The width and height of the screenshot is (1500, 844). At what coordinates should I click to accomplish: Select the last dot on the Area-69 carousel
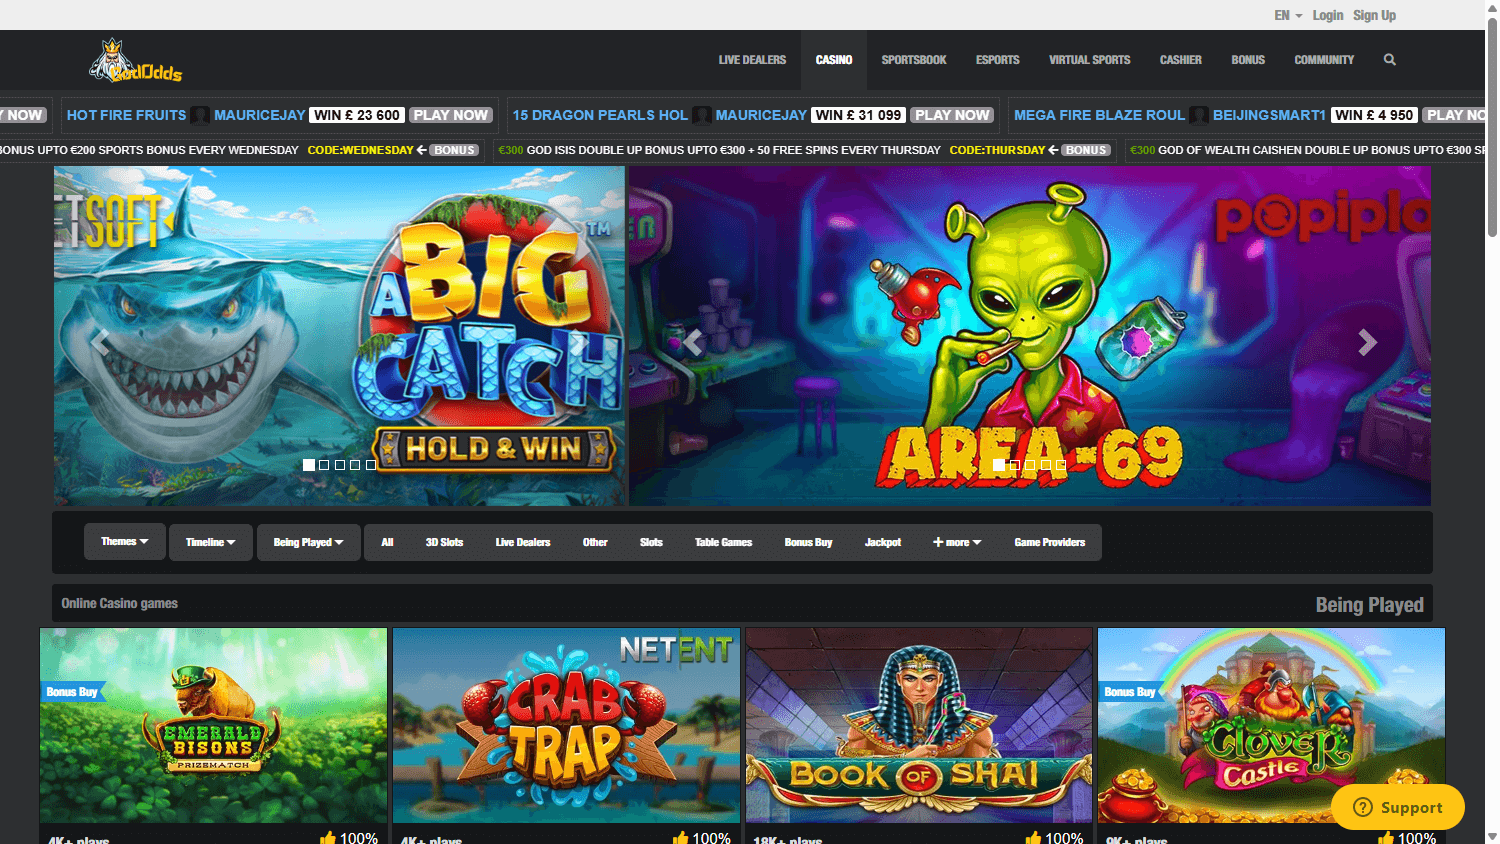(x=1062, y=465)
